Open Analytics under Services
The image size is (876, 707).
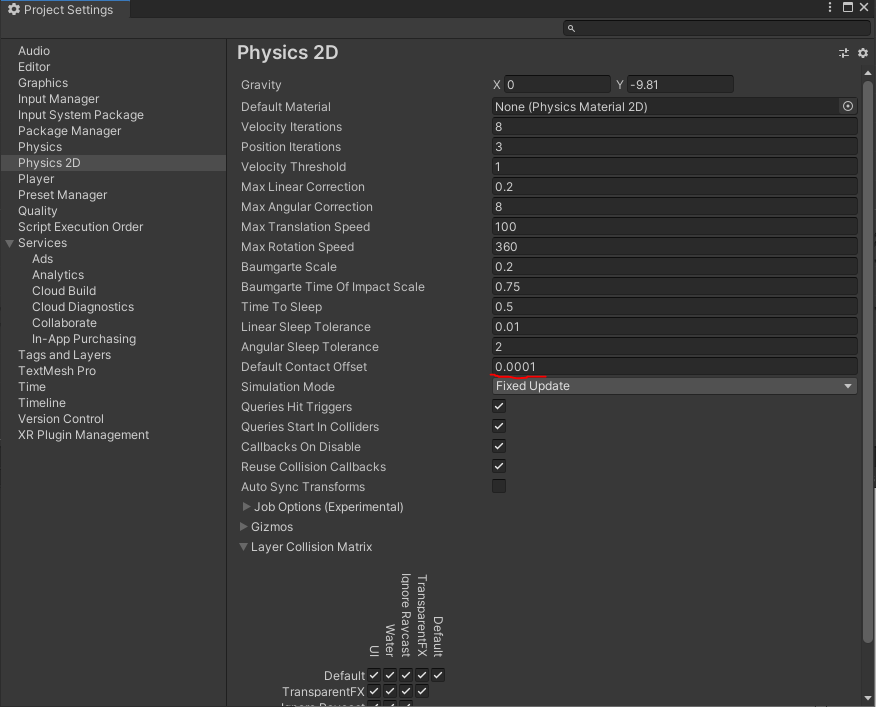point(58,275)
